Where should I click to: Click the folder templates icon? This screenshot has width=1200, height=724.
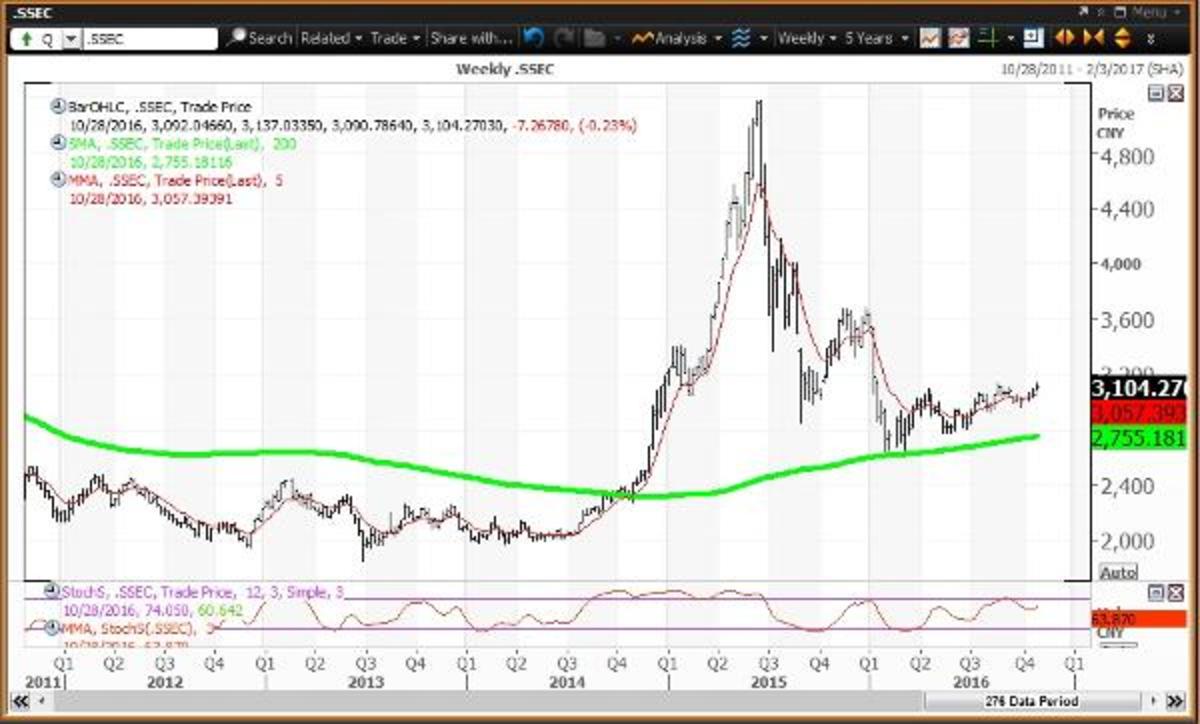click(595, 38)
